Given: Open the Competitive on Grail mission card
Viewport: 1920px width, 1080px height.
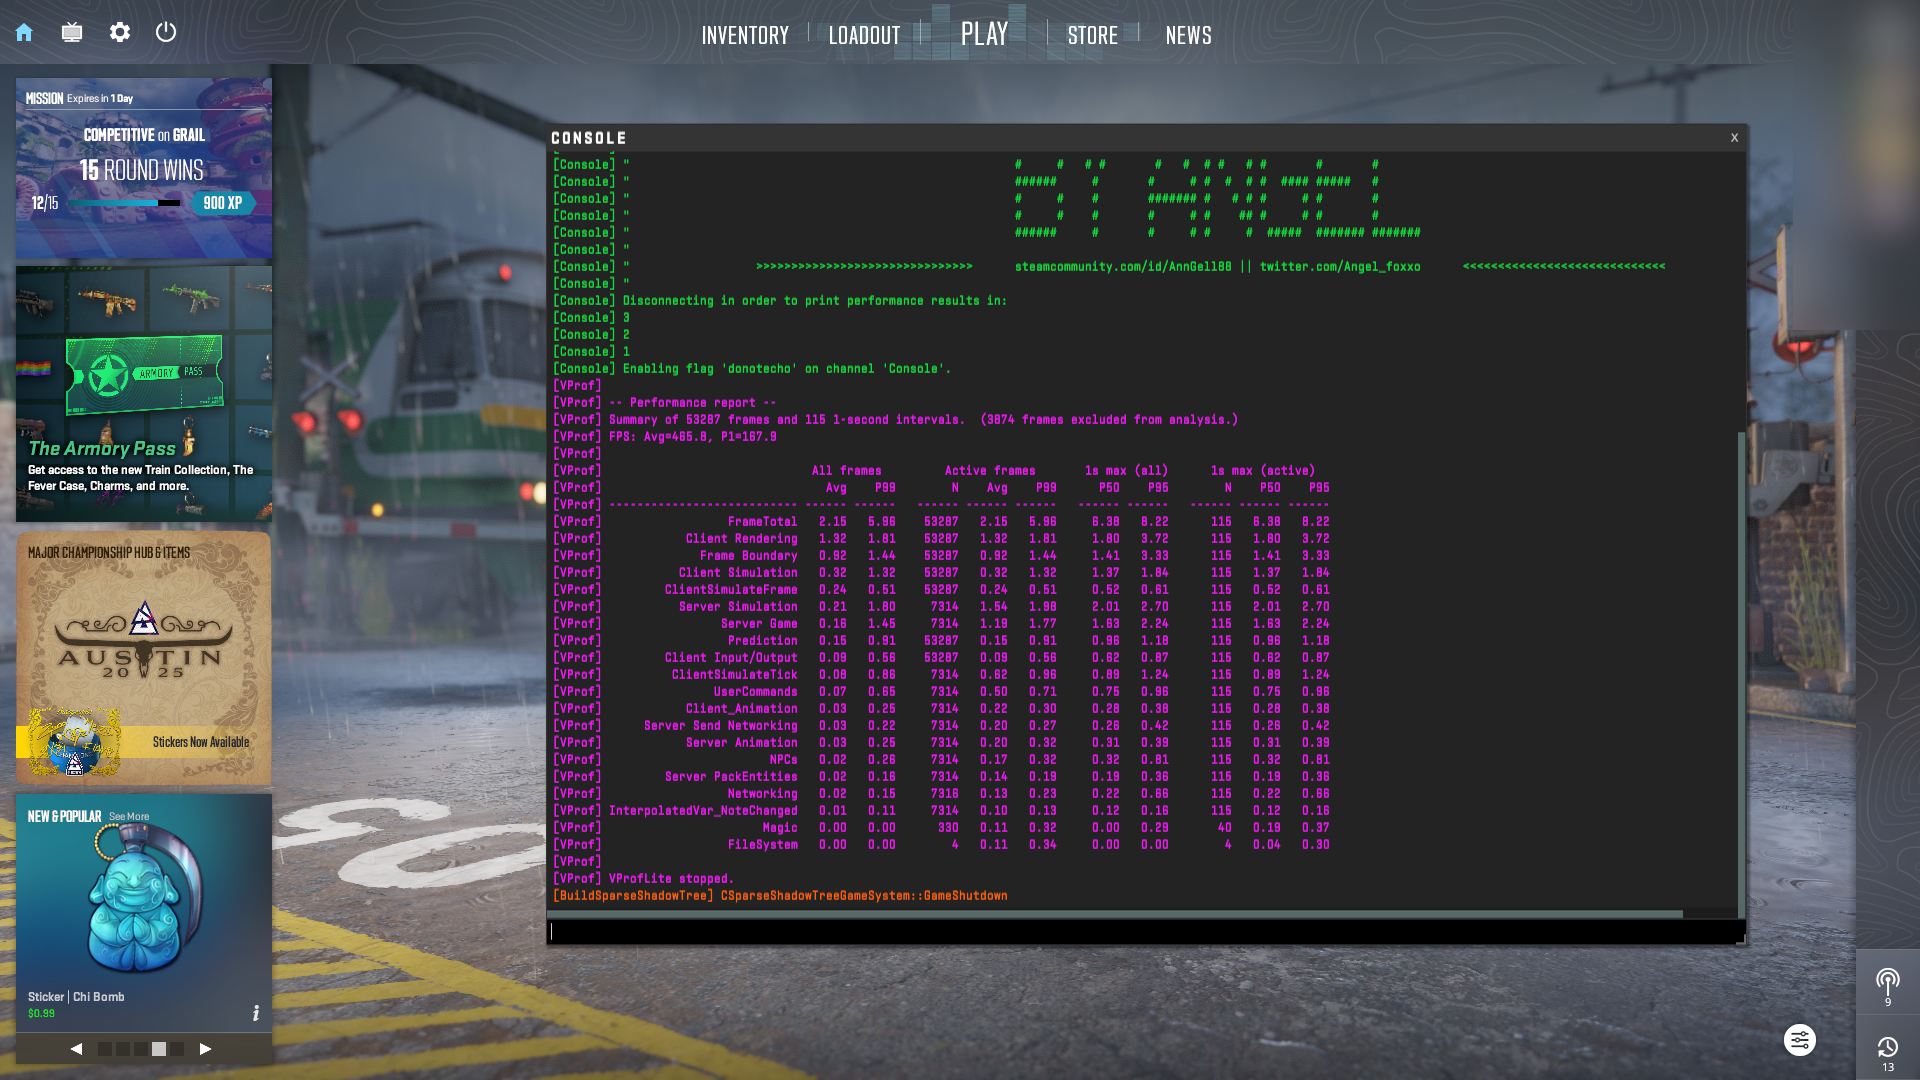Looking at the screenshot, I should (x=144, y=169).
